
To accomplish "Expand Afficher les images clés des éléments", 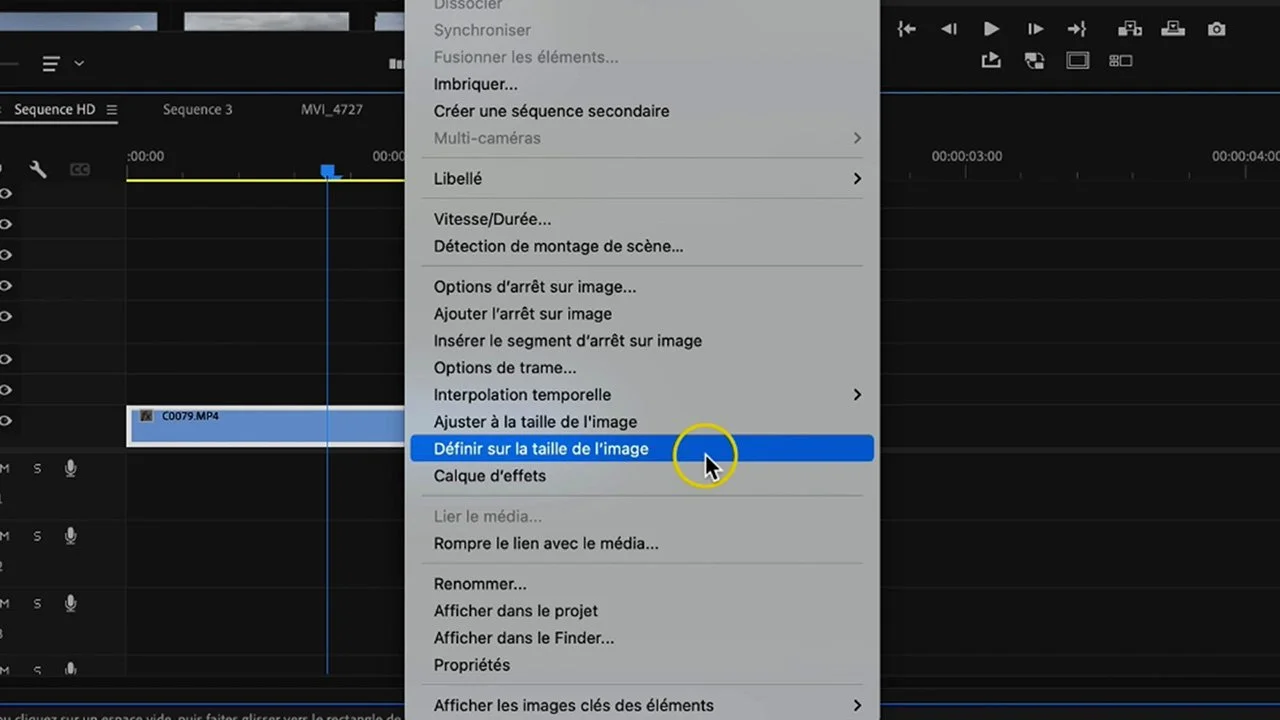I will point(857,706).
